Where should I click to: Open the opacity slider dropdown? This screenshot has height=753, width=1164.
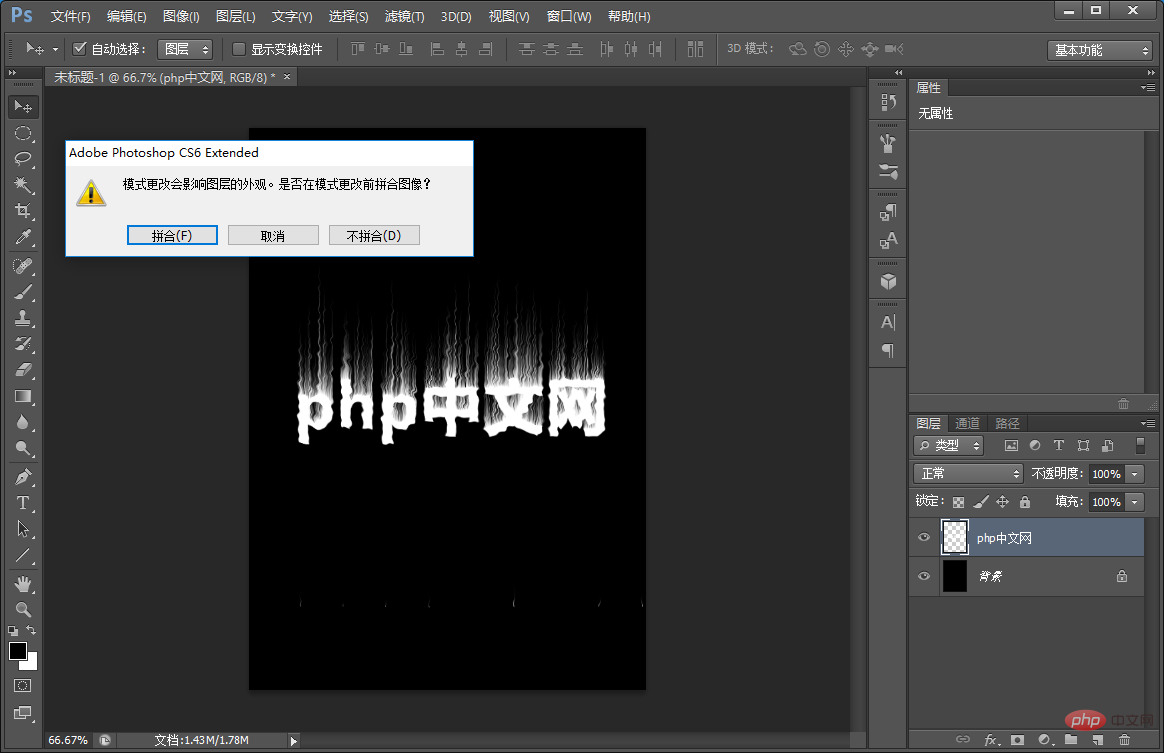point(1134,474)
